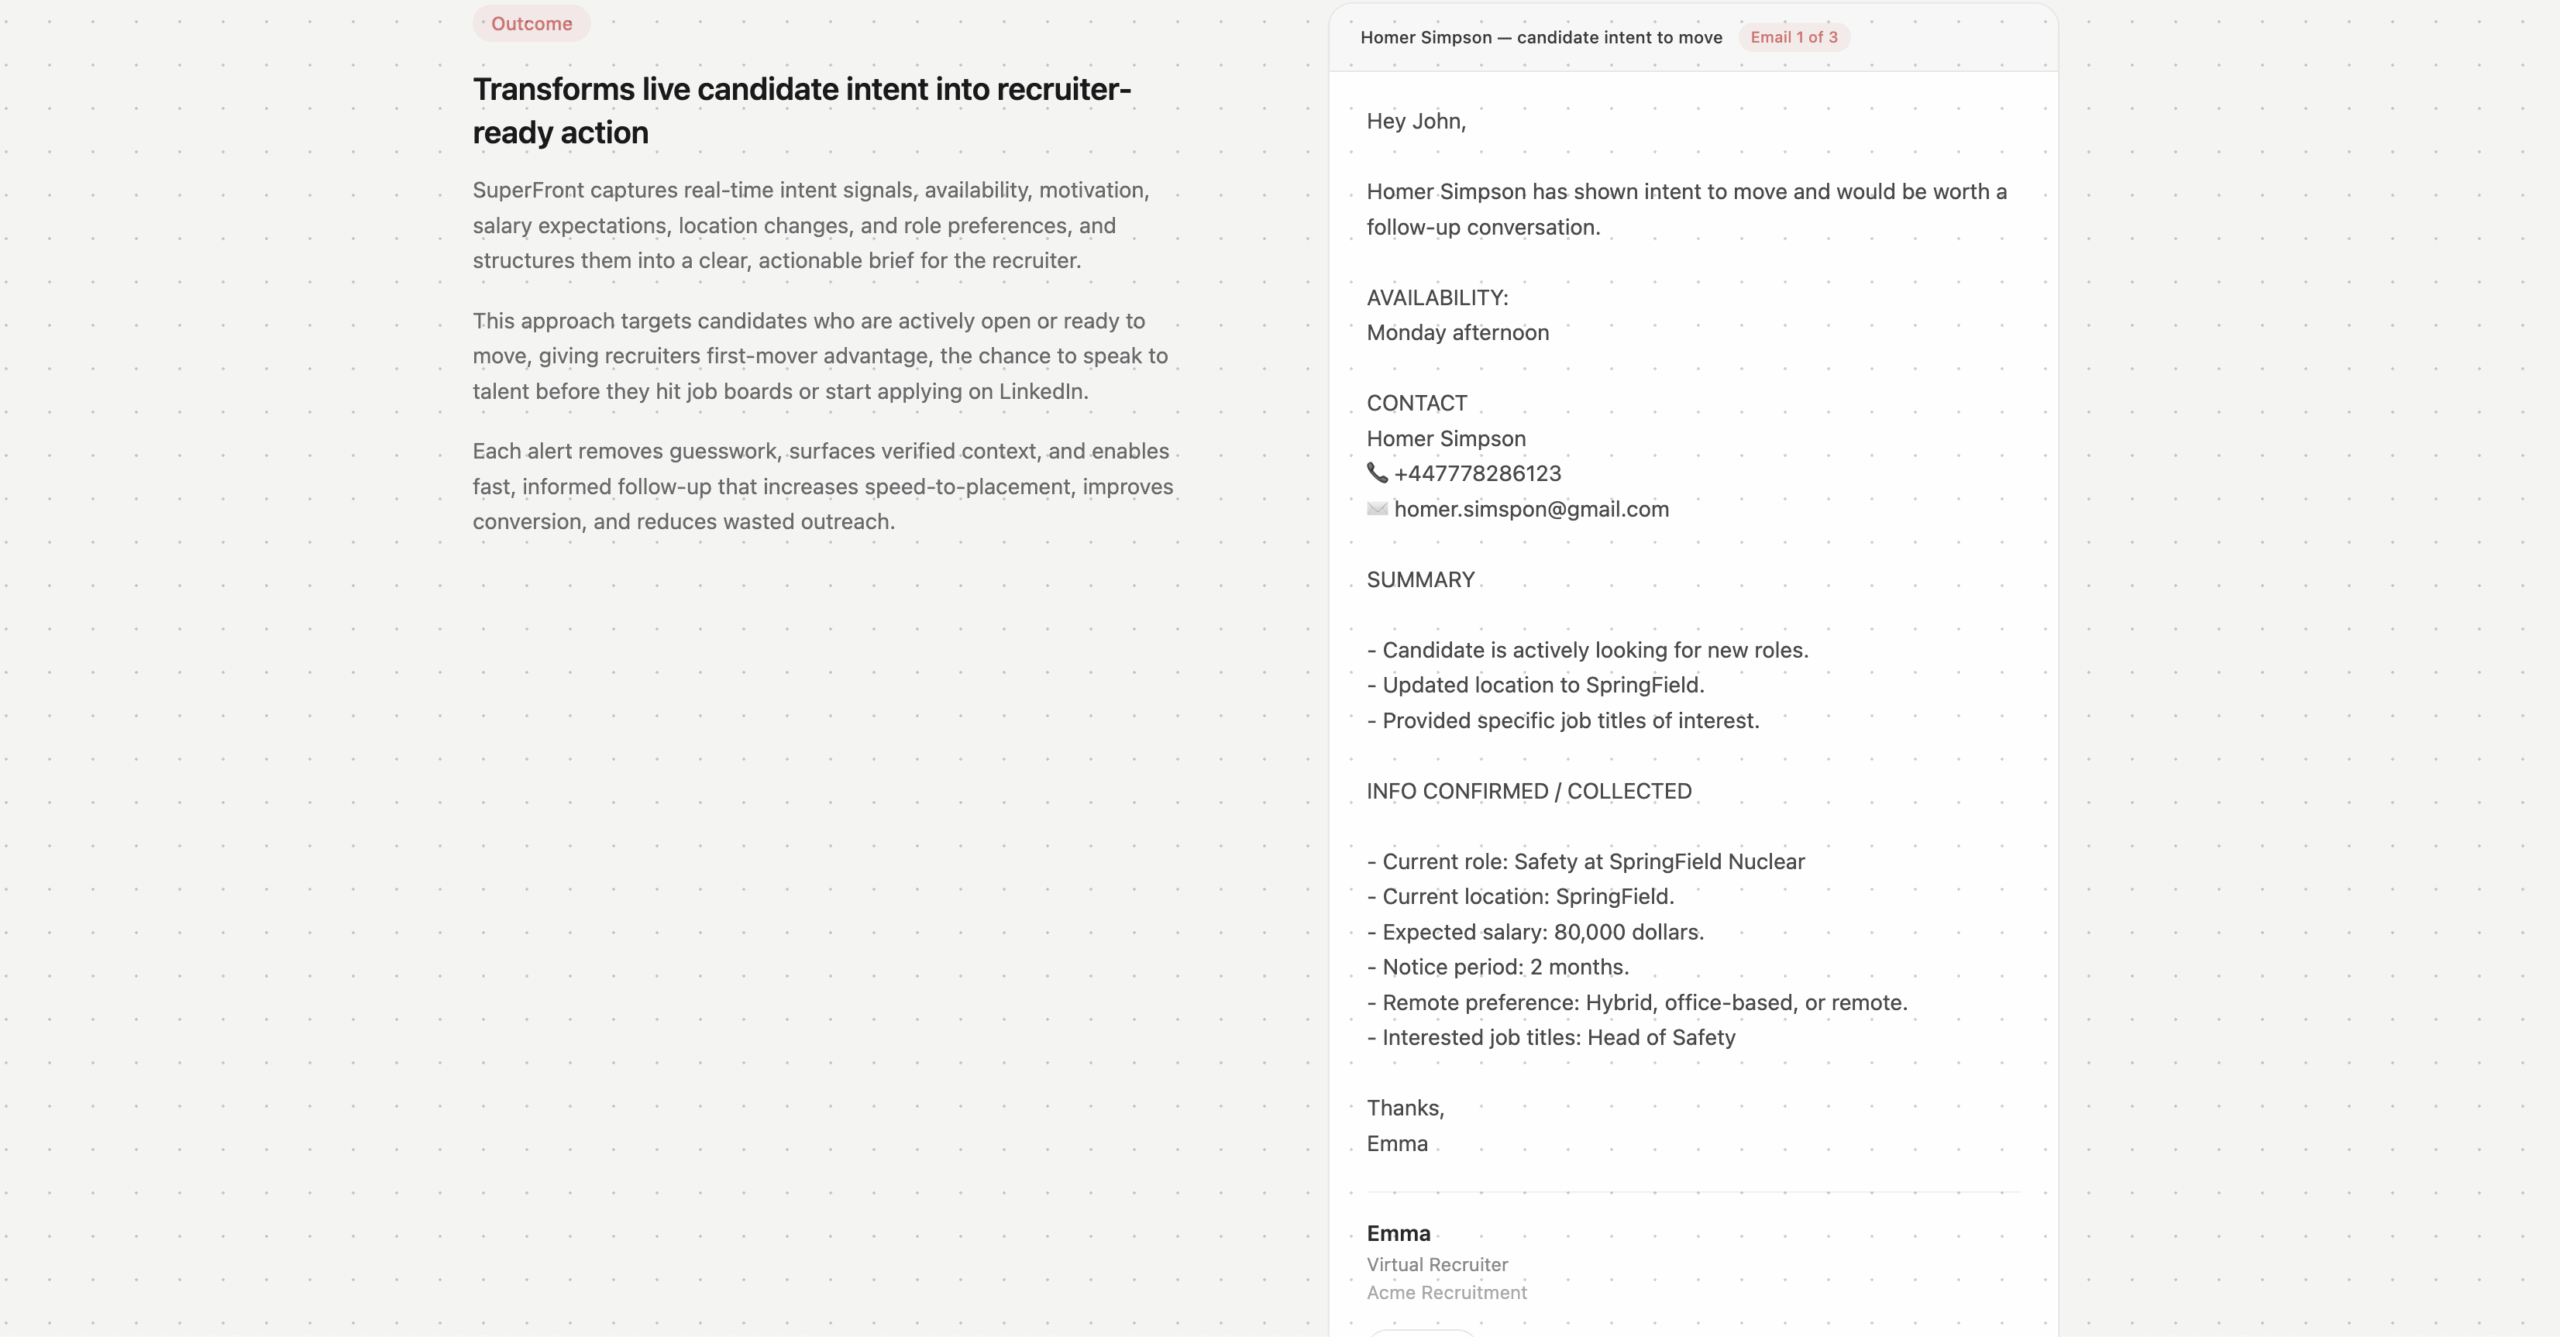The image size is (2560, 1337).
Task: Click the homer.simspon@gmail.com email address
Action: pos(1531,509)
